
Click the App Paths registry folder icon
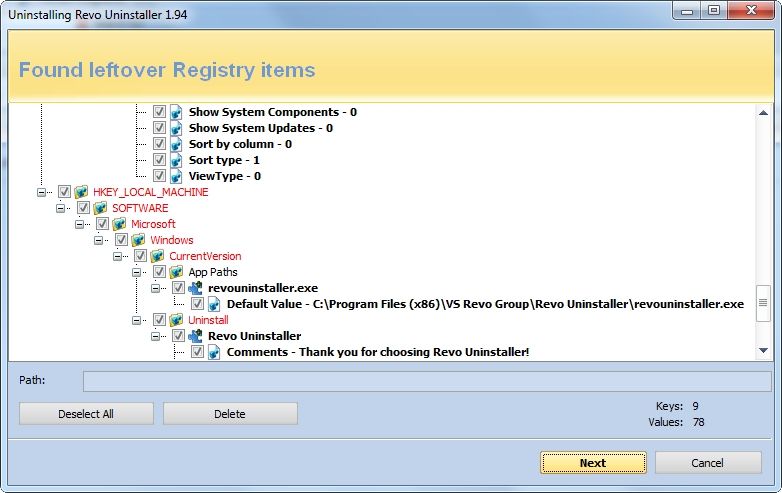176,272
